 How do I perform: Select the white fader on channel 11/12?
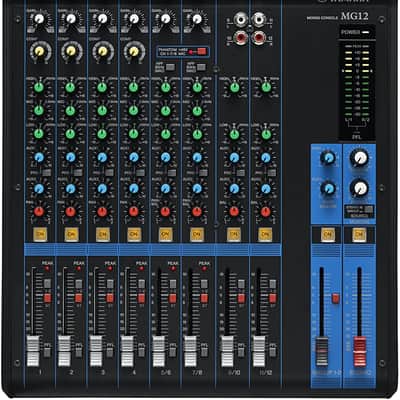tap(259, 351)
